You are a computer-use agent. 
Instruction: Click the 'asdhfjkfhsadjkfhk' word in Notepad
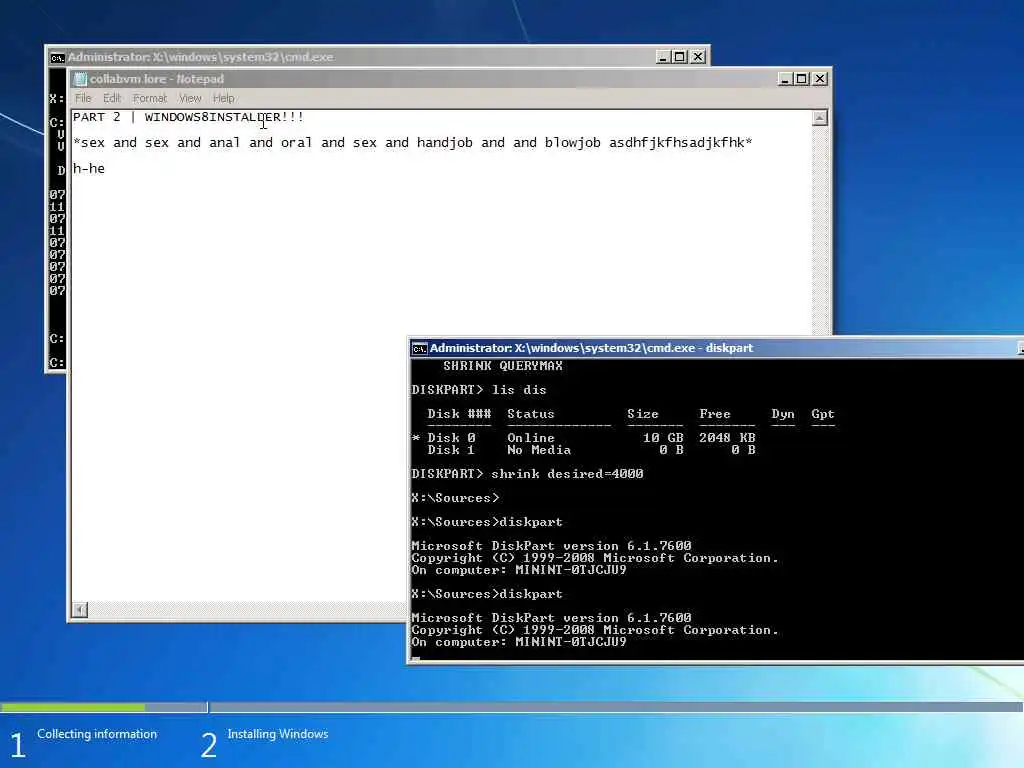coord(677,142)
